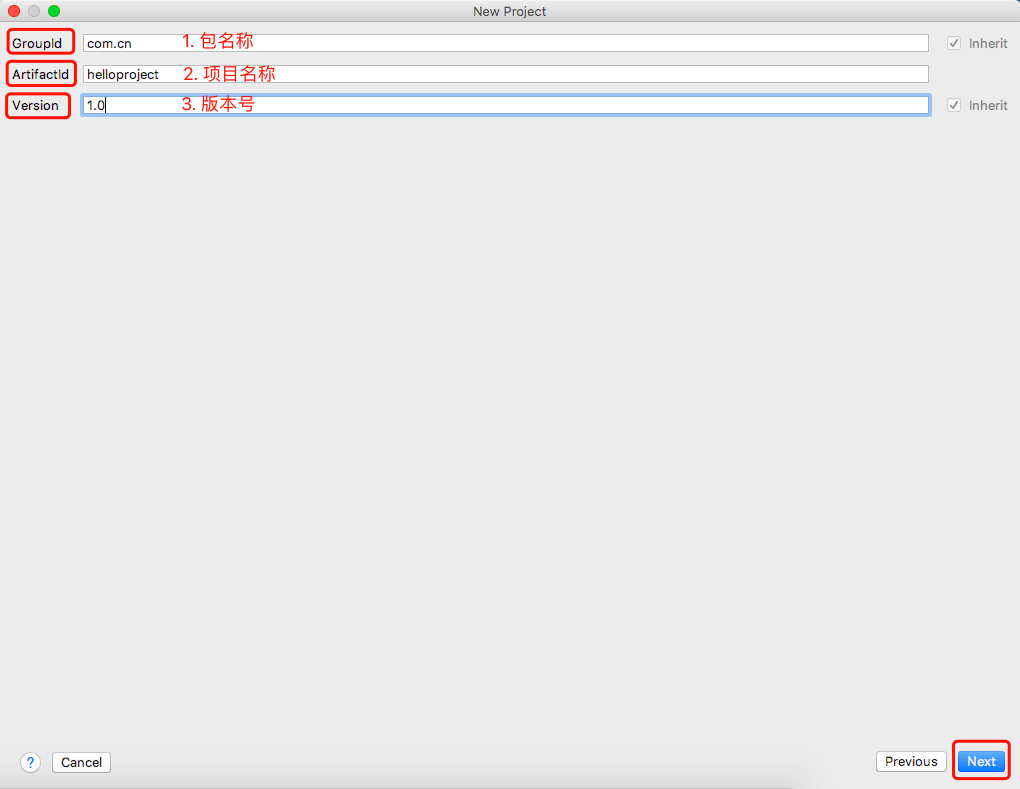Open help with question mark icon
Screen dimensions: 1020x789
point(30,762)
